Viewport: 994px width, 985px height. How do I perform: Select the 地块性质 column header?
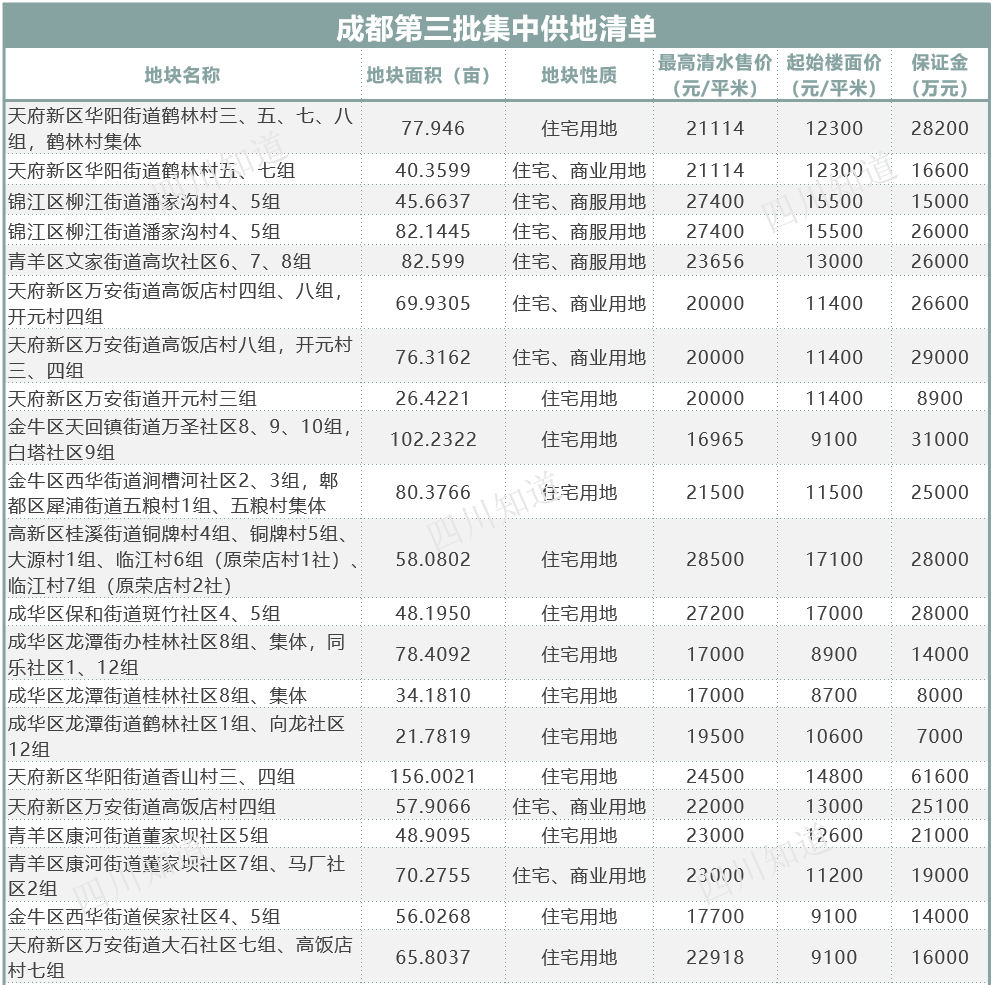tap(579, 75)
